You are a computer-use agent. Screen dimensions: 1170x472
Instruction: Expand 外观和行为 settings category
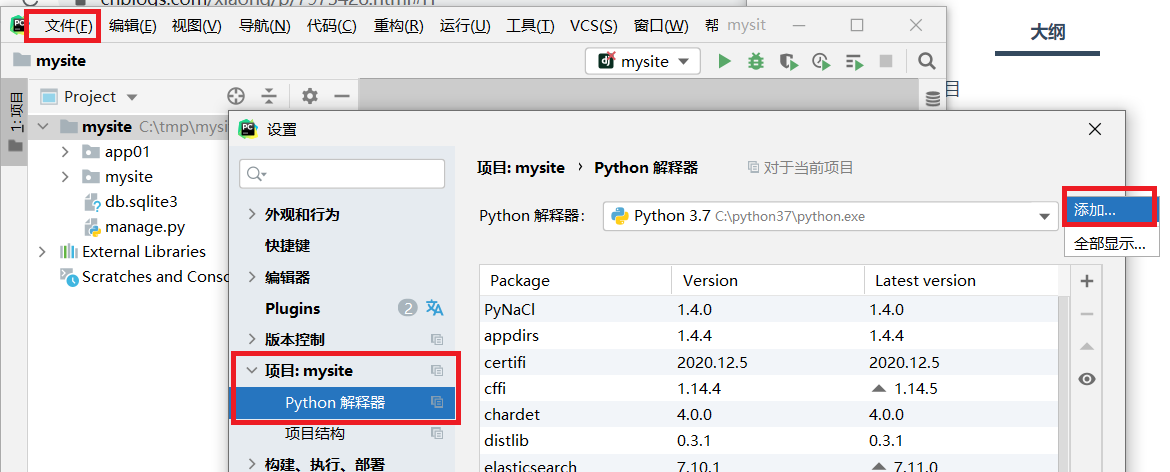point(252,215)
